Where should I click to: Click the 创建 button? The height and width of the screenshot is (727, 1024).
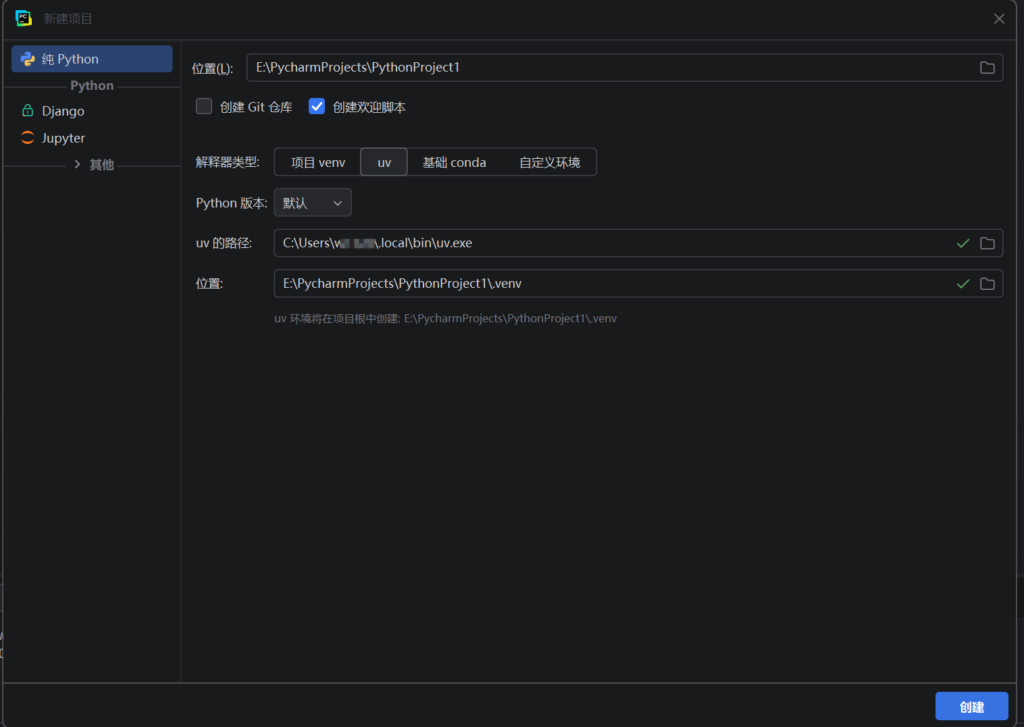click(x=971, y=707)
